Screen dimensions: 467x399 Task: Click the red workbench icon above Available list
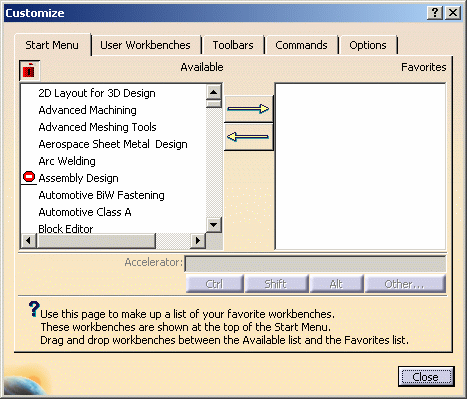[x=30, y=70]
